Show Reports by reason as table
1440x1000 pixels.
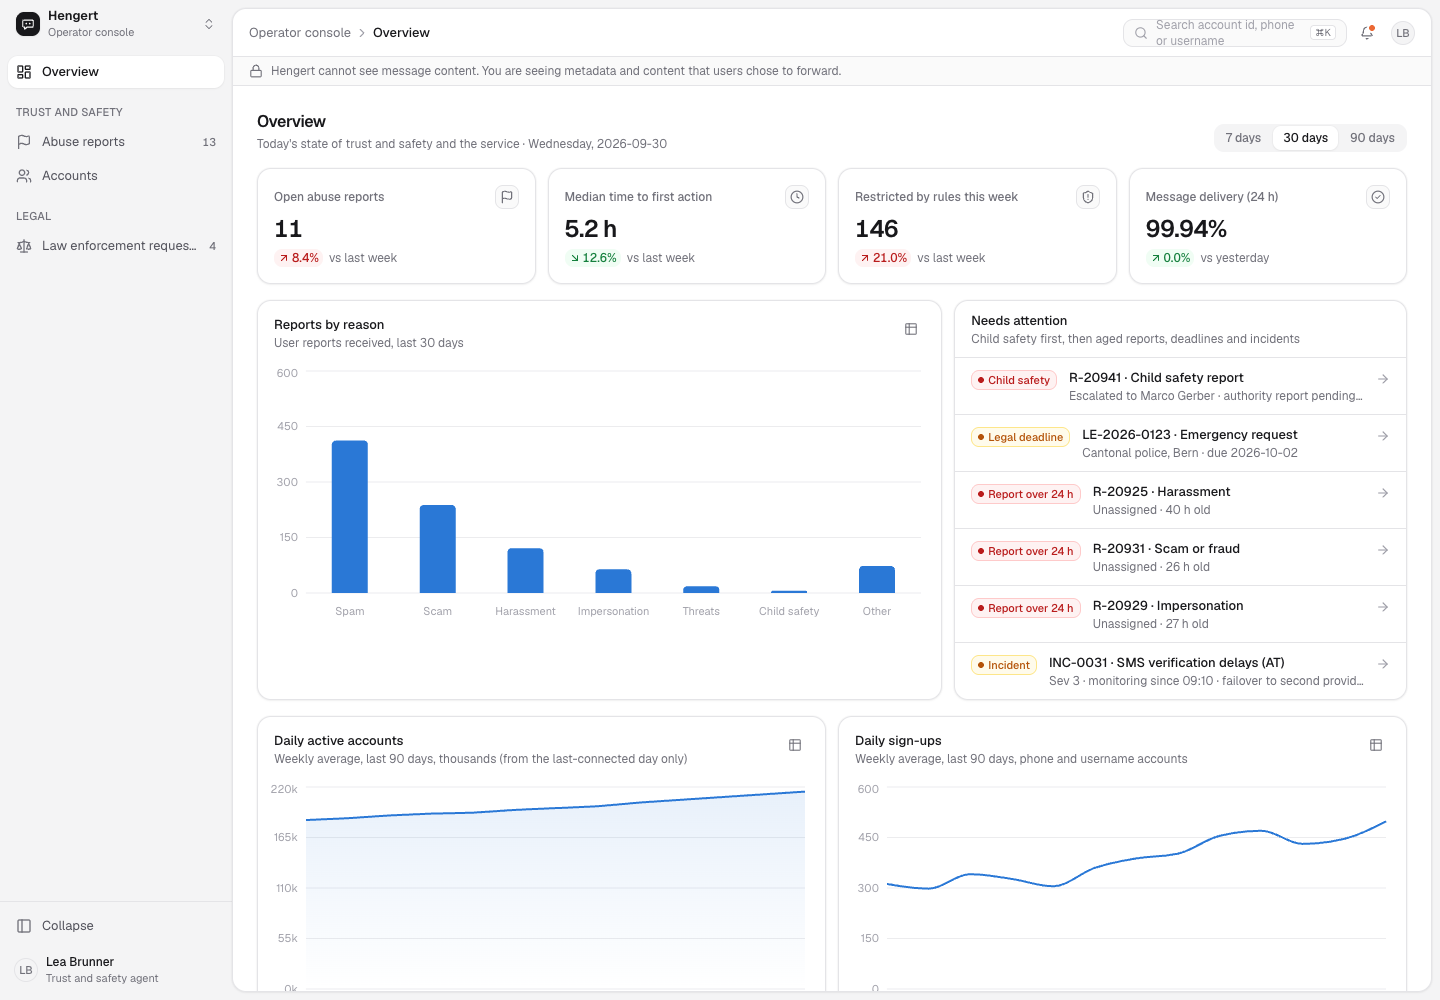point(911,329)
